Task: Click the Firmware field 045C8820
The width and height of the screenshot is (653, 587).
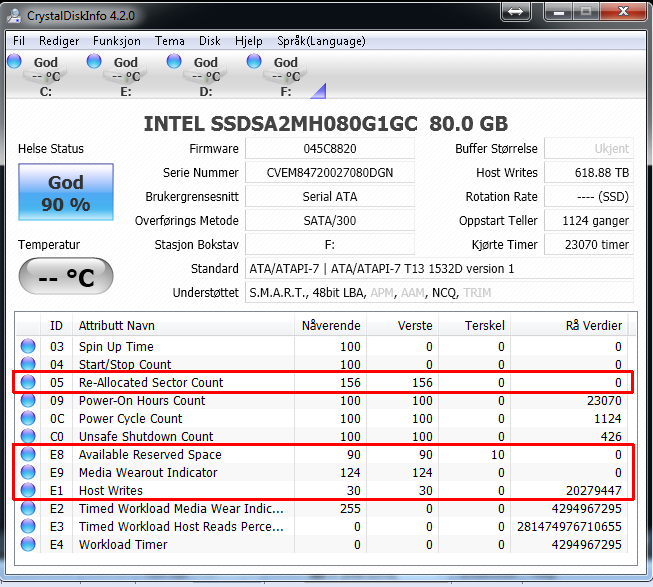Action: click(330, 149)
